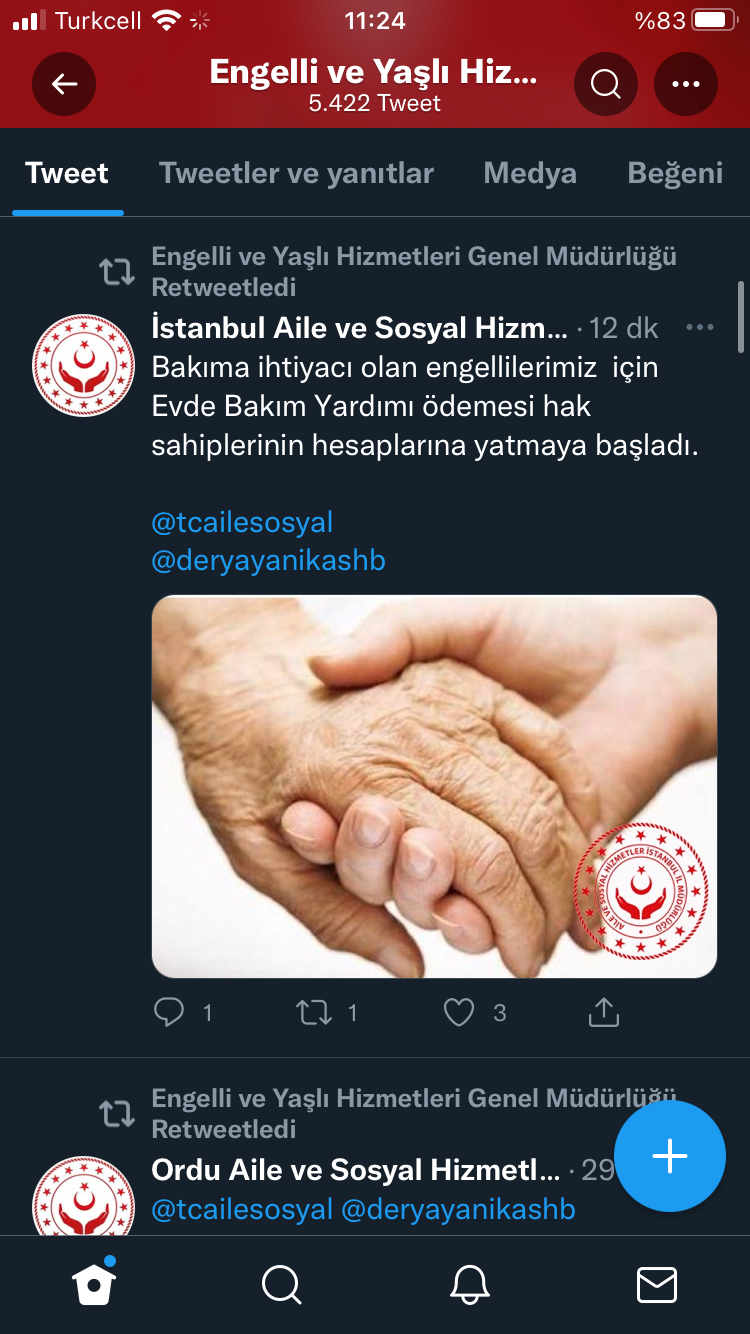Open the @tcailesosyal mention in first tweet

pyautogui.click(x=242, y=522)
